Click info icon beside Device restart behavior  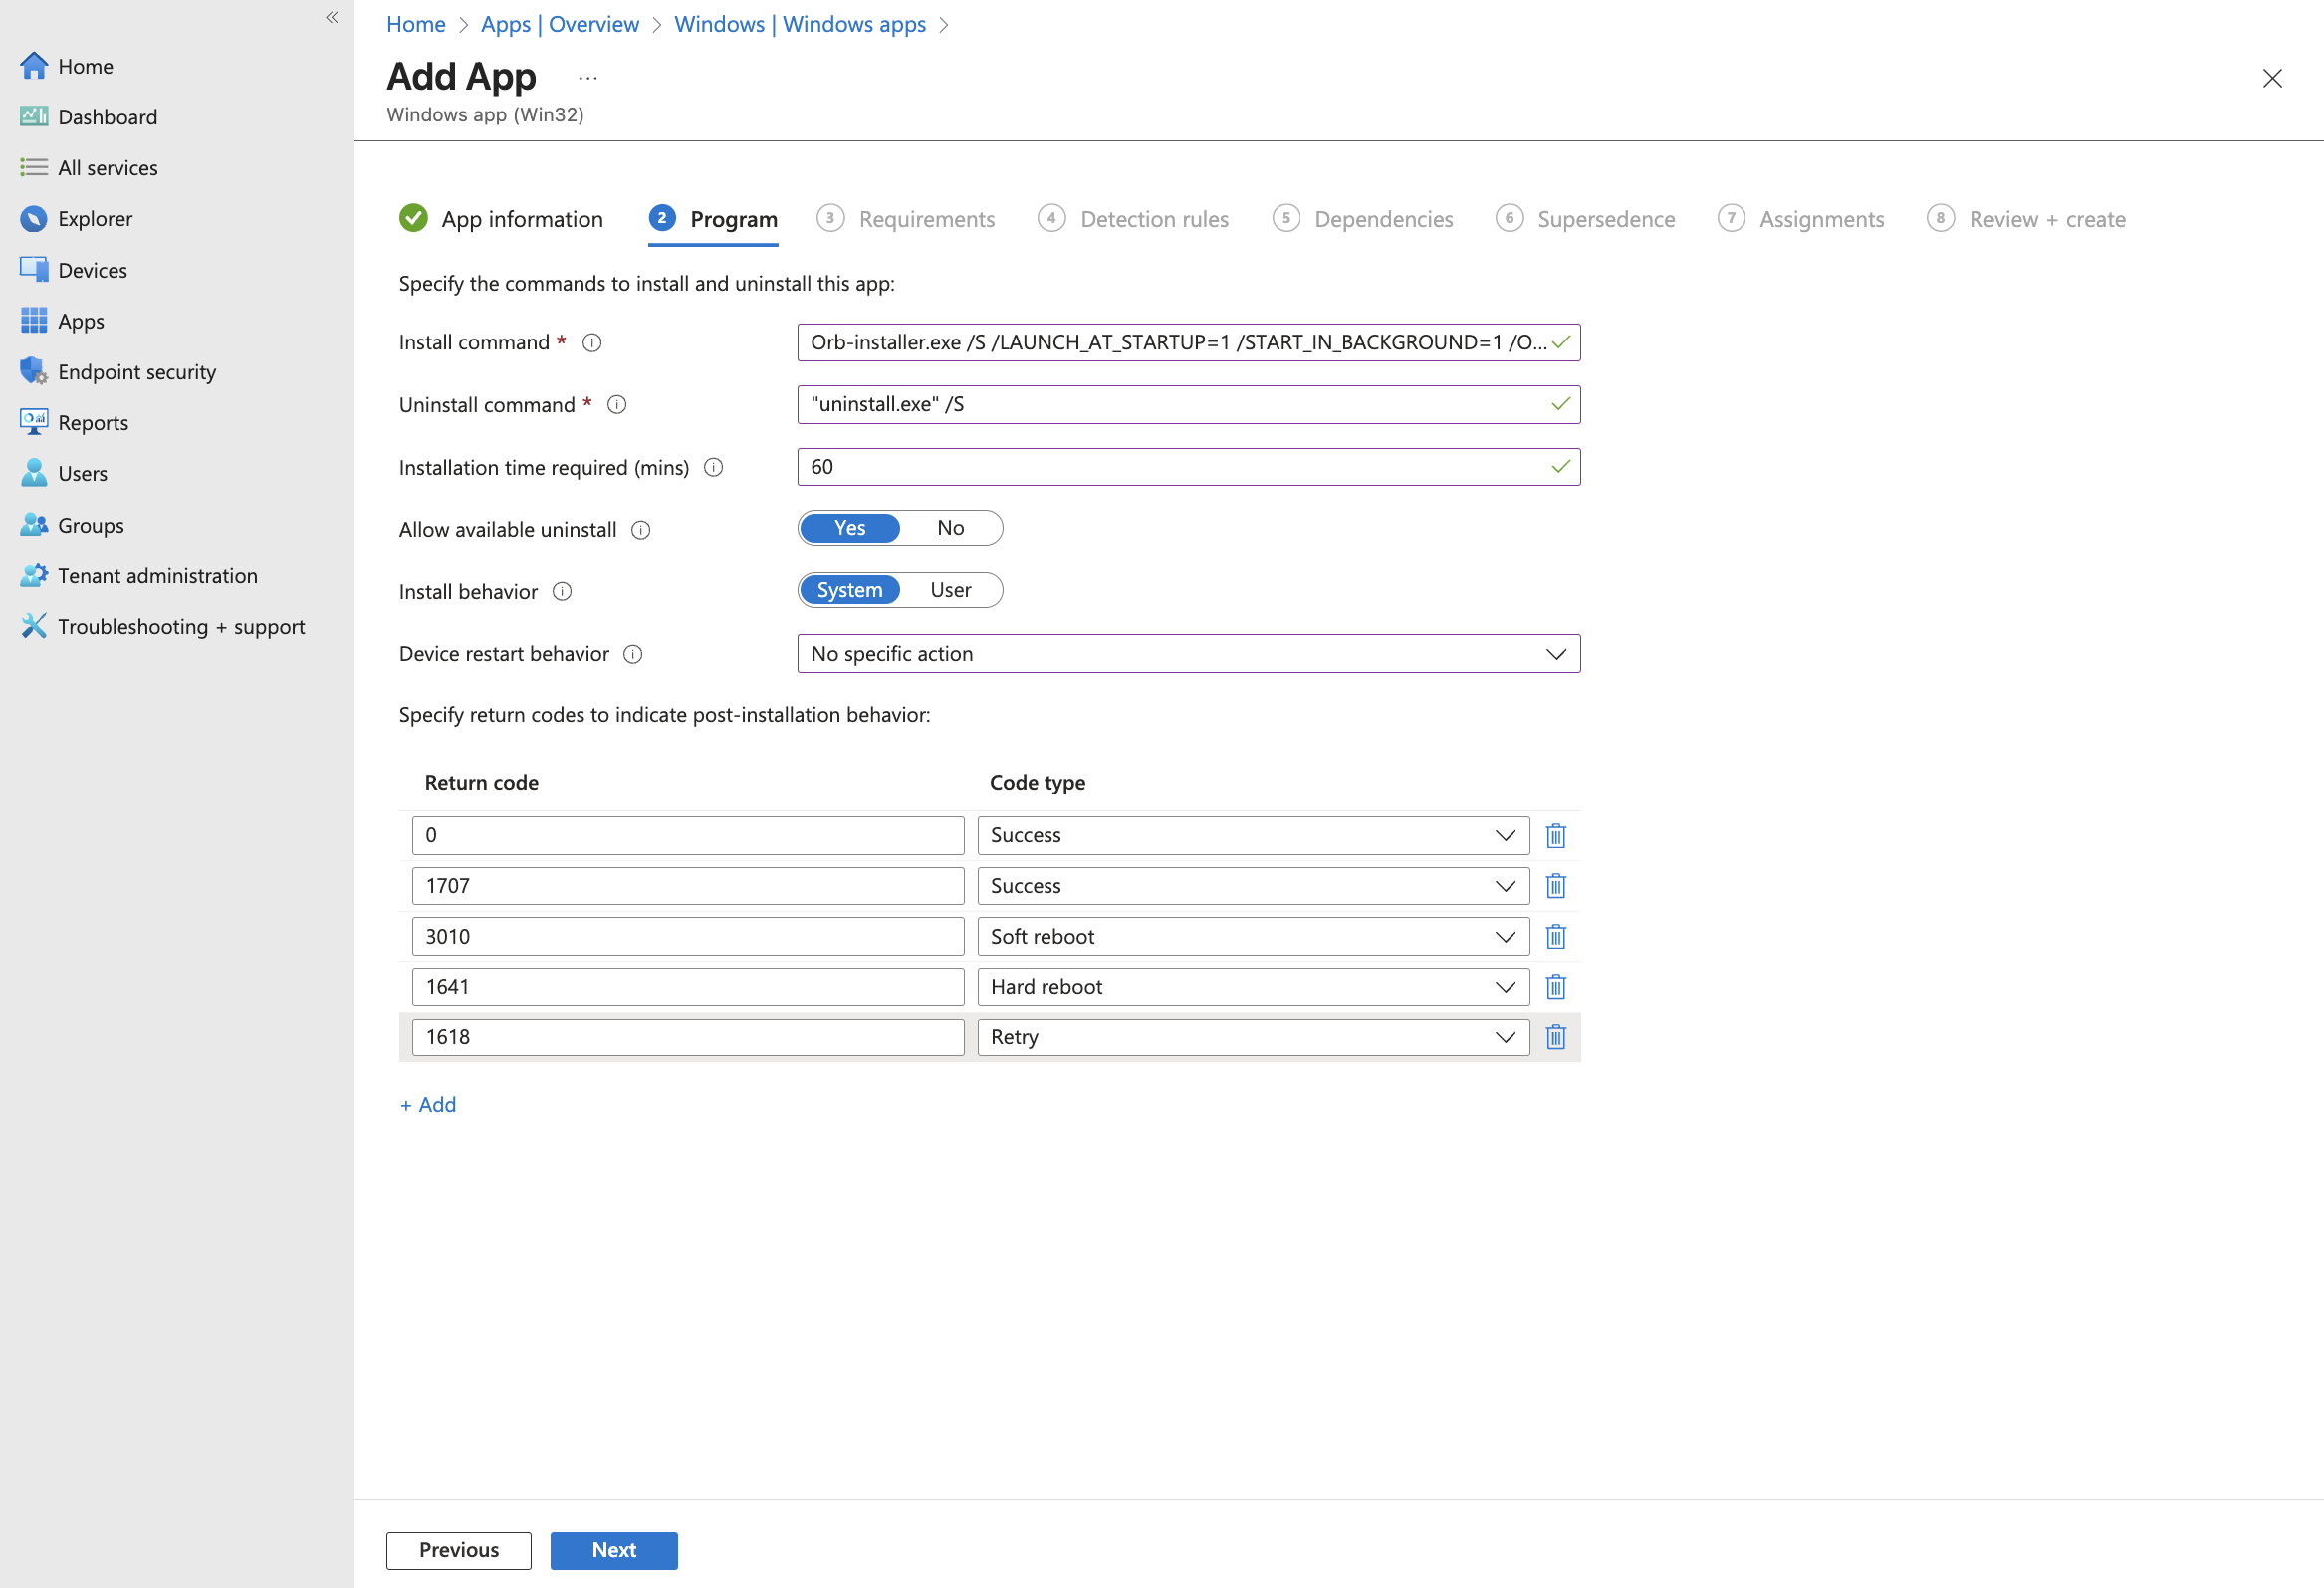(633, 654)
